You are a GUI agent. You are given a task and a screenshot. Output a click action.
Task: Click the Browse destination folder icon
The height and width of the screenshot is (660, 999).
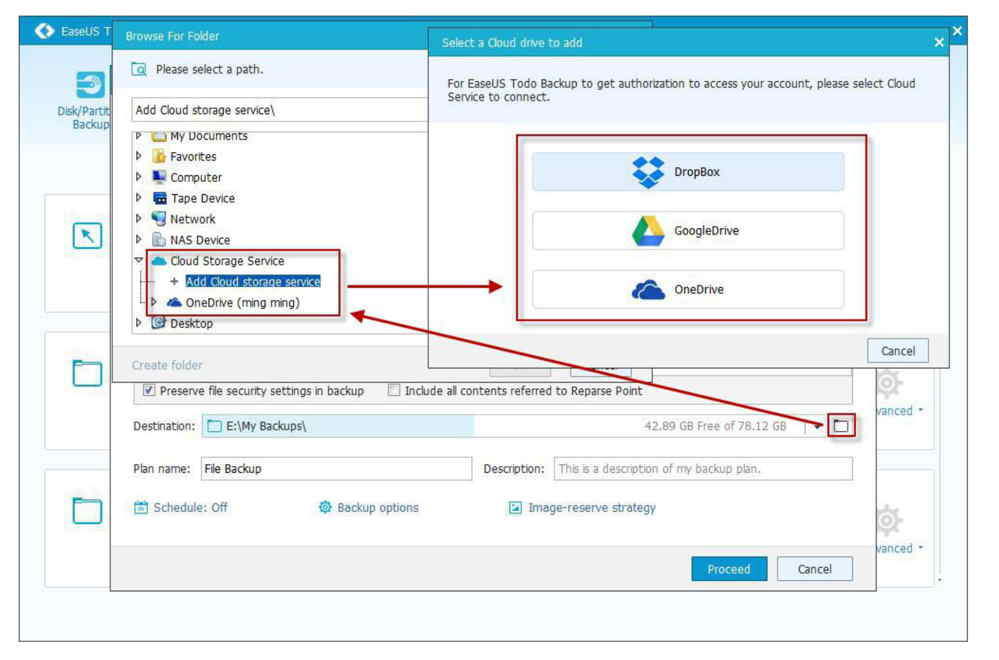(841, 426)
